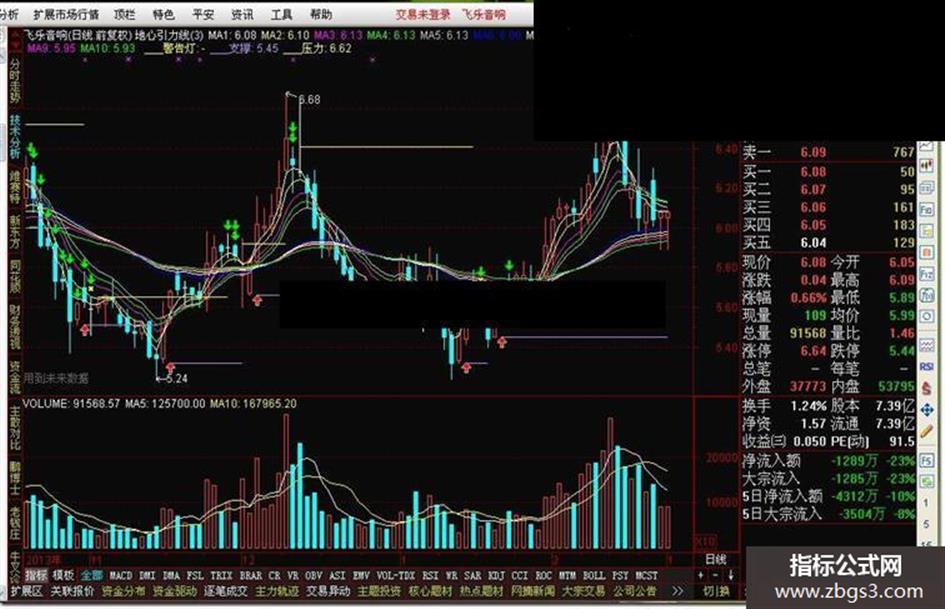Open the 帮助 menu
This screenshot has height=609, width=945.
point(321,14)
